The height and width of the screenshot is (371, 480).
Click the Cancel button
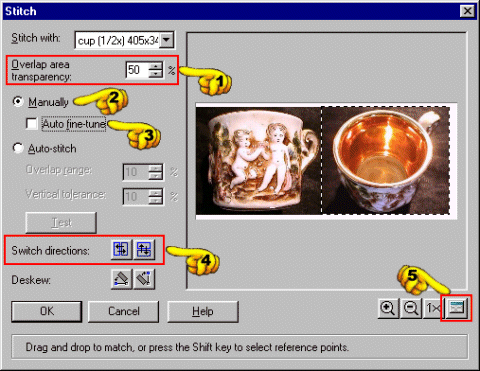point(124,311)
